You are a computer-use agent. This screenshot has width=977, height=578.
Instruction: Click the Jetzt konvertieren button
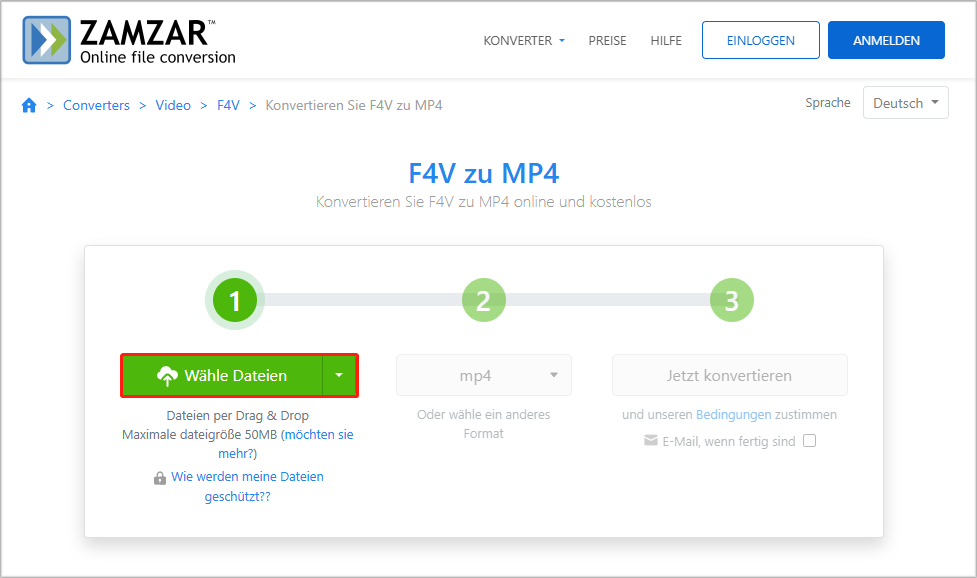click(x=730, y=375)
